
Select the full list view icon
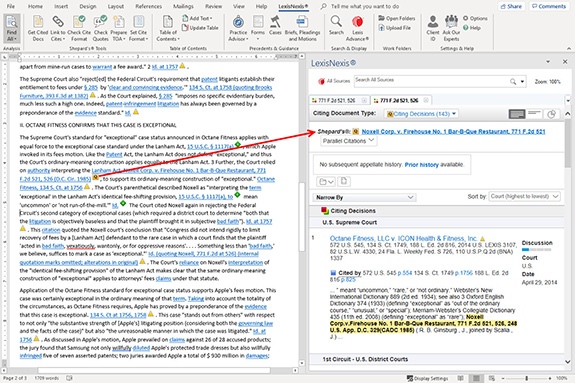tap(517, 114)
